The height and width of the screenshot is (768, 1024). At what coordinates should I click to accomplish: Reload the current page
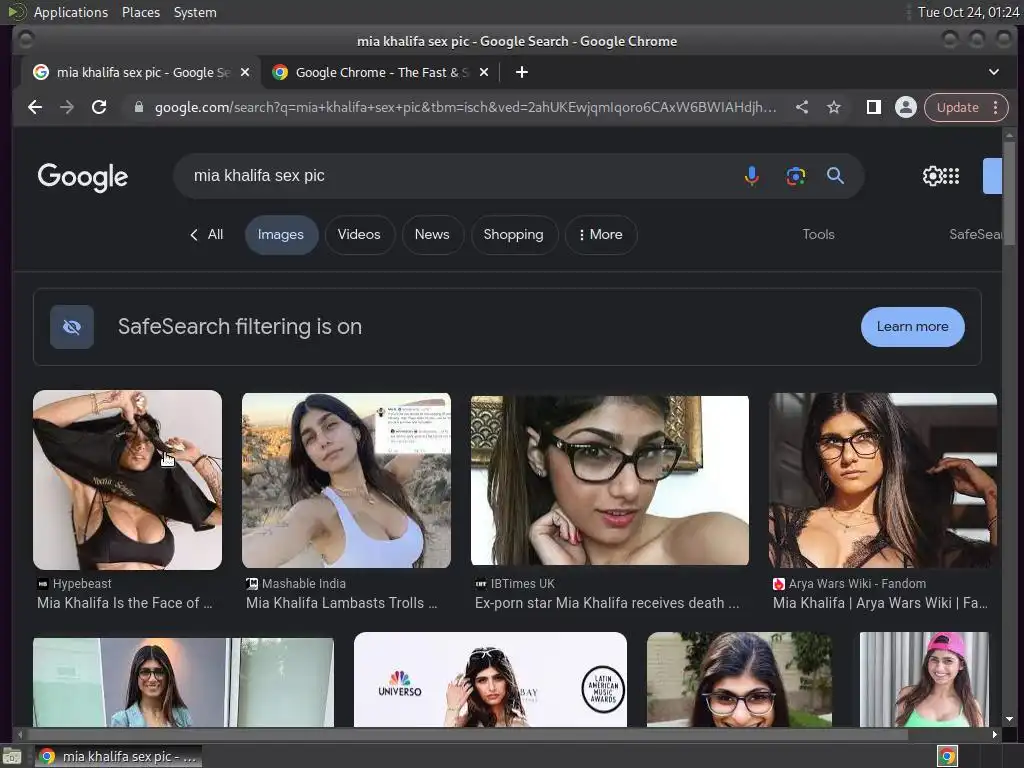pos(99,107)
